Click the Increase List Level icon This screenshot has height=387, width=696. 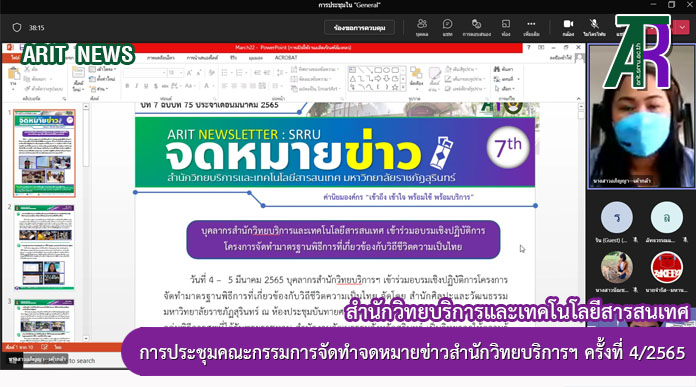(267, 72)
